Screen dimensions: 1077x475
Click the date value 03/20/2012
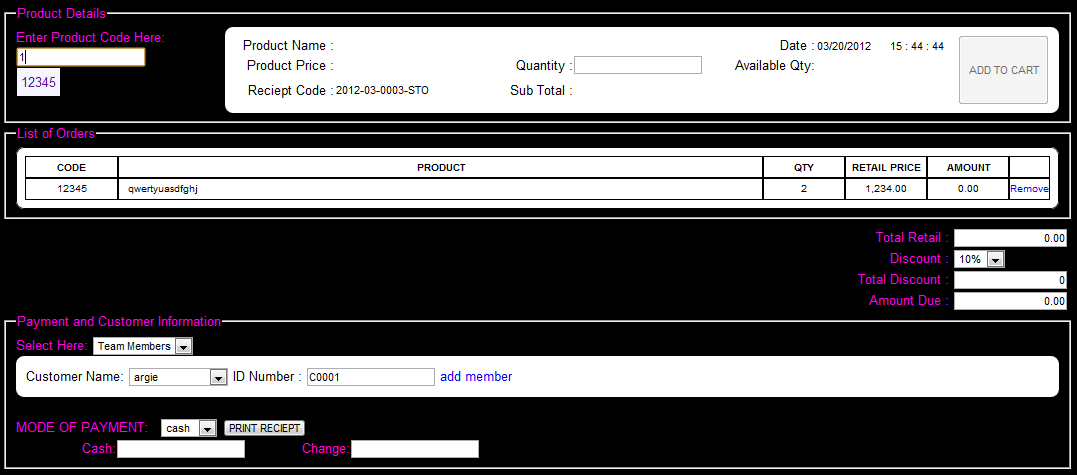tap(844, 47)
